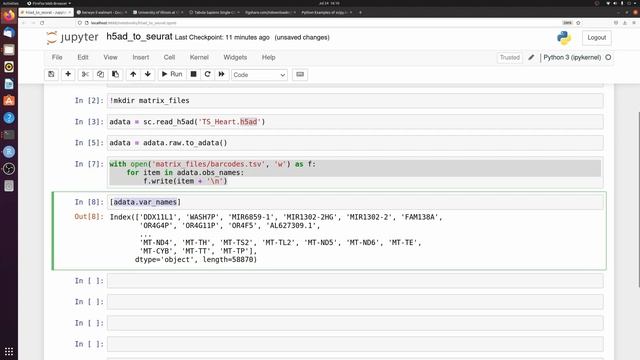This screenshot has width=640, height=360.
Task: Click the first empty cell below Out[8]
Action: [x=355, y=281]
